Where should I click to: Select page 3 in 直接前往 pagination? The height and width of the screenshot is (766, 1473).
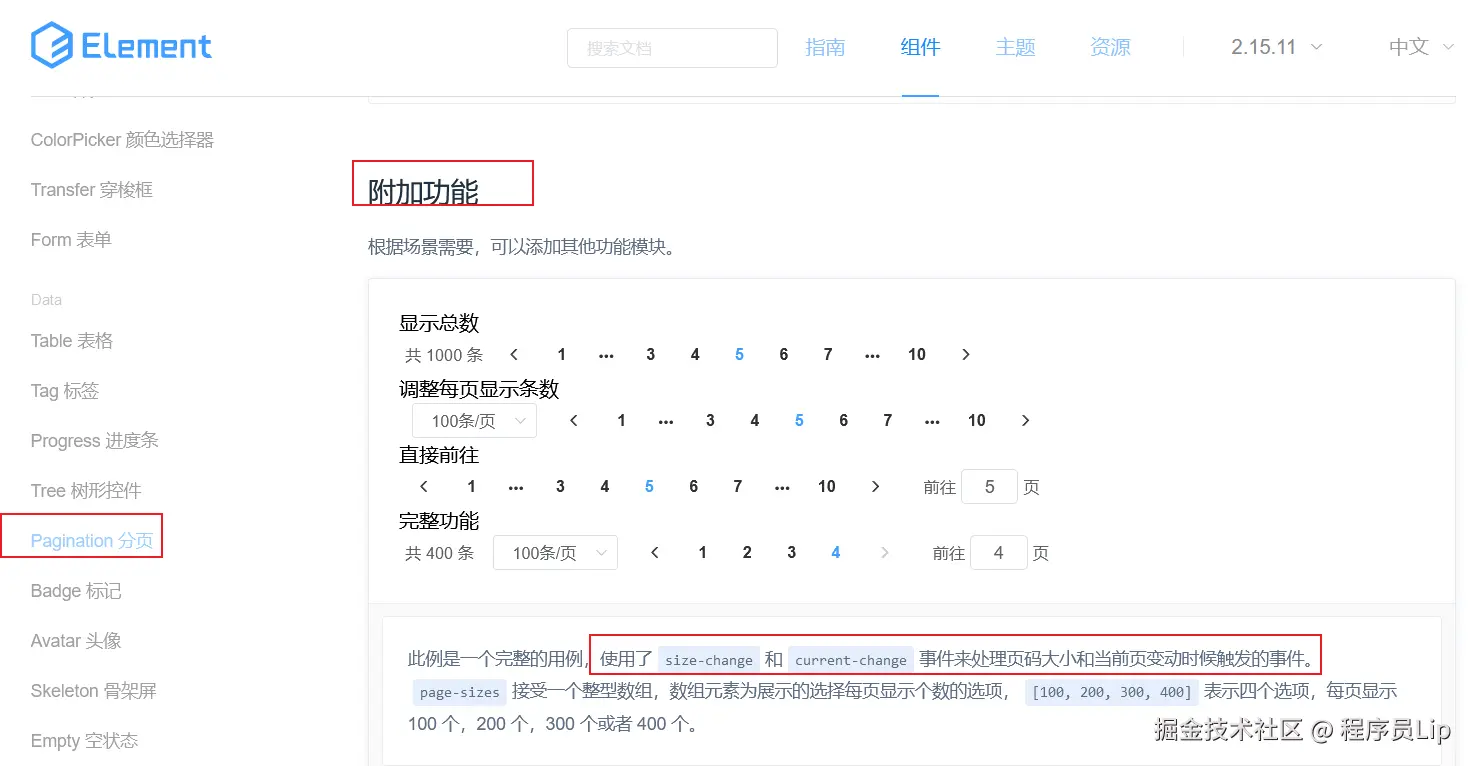click(x=560, y=487)
